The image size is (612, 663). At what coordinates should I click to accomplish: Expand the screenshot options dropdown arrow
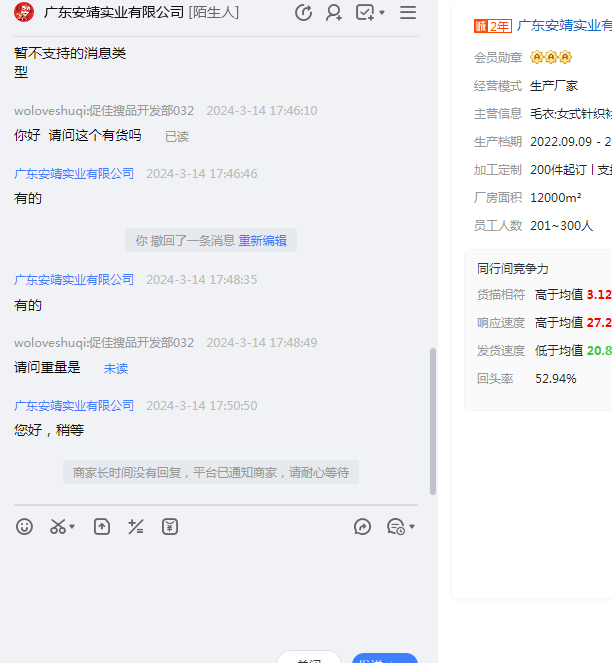click(x=72, y=527)
